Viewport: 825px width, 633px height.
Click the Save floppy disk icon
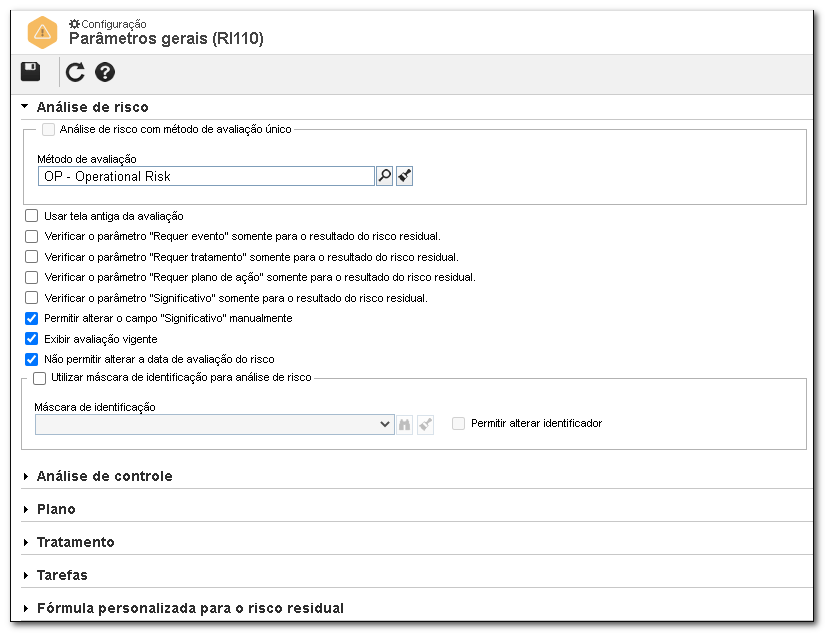coord(31,72)
